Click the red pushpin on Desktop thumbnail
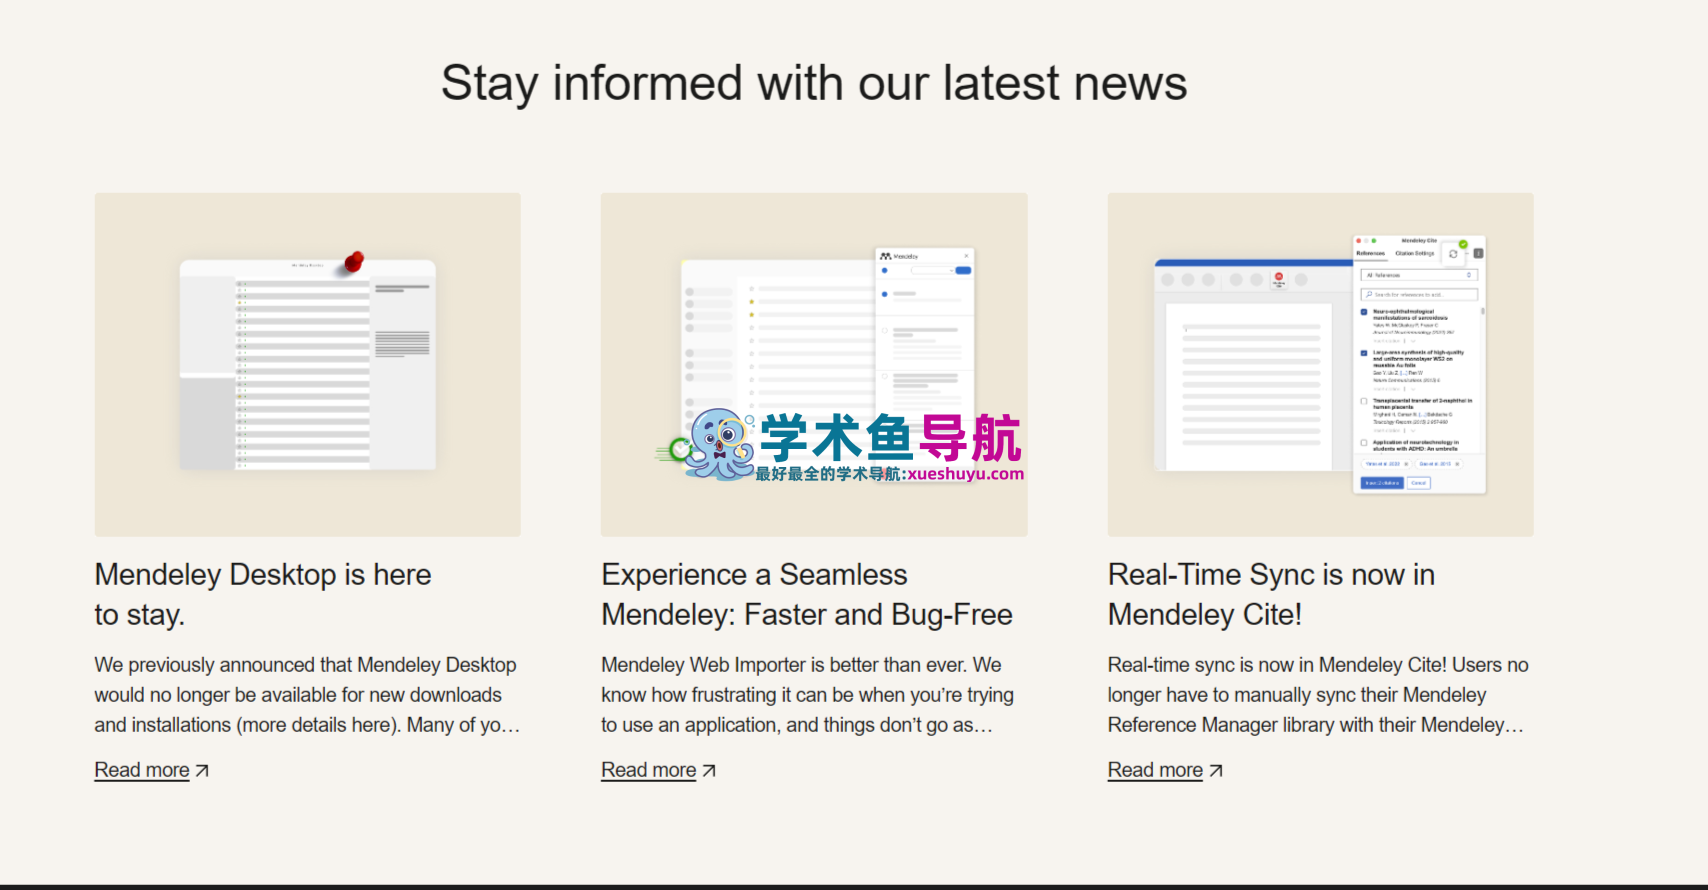This screenshot has height=890, width=1708. coord(353,262)
